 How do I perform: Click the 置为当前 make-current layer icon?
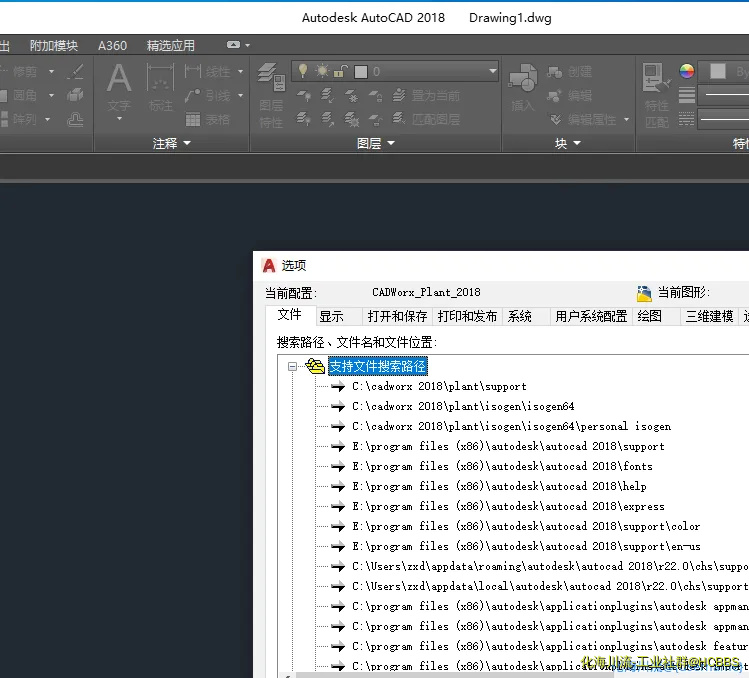[399, 96]
